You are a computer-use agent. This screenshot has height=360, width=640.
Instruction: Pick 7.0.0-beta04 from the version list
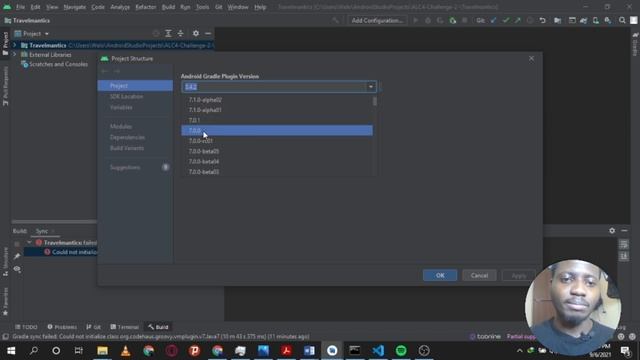point(277,161)
